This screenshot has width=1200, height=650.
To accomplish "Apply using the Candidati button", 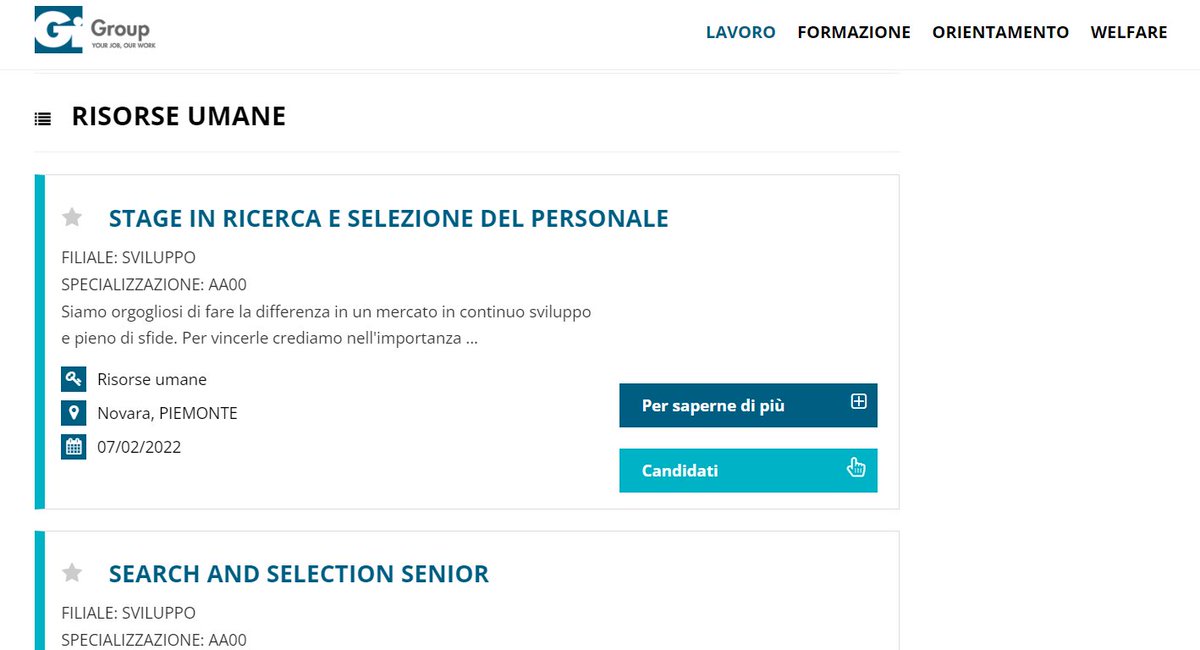I will [748, 470].
